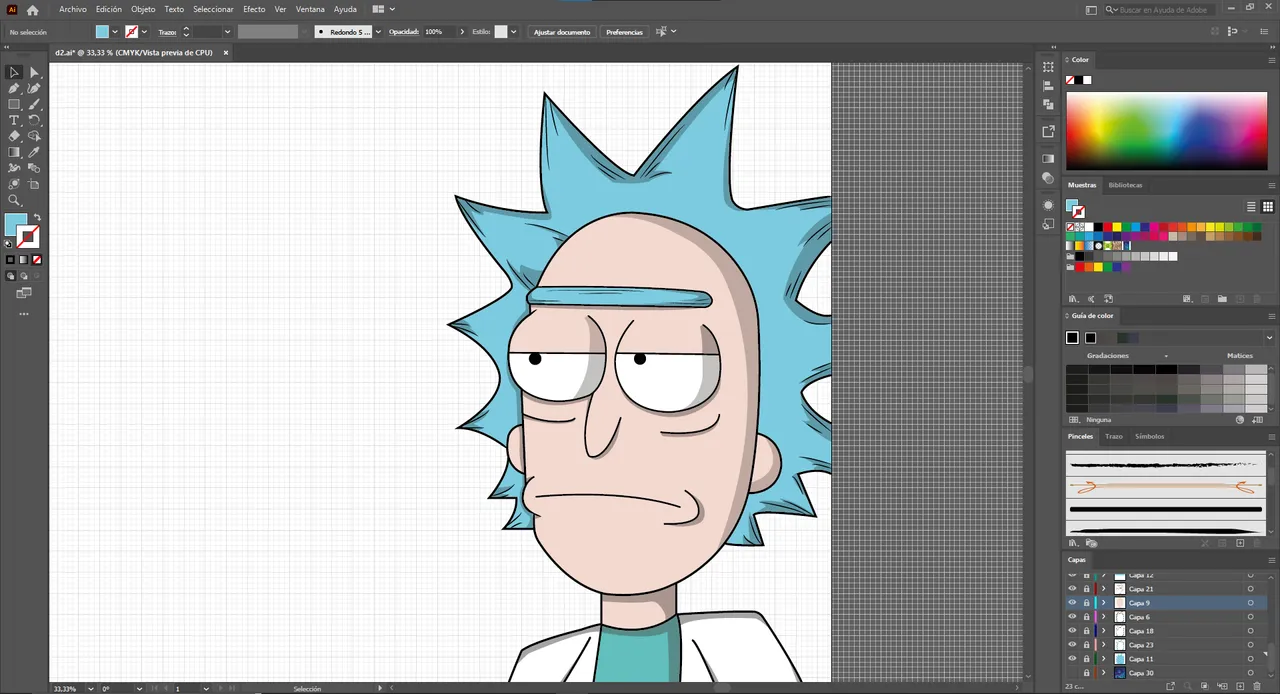Open the Archivo menu
Image resolution: width=1280 pixels, height=694 pixels.
(x=73, y=9)
